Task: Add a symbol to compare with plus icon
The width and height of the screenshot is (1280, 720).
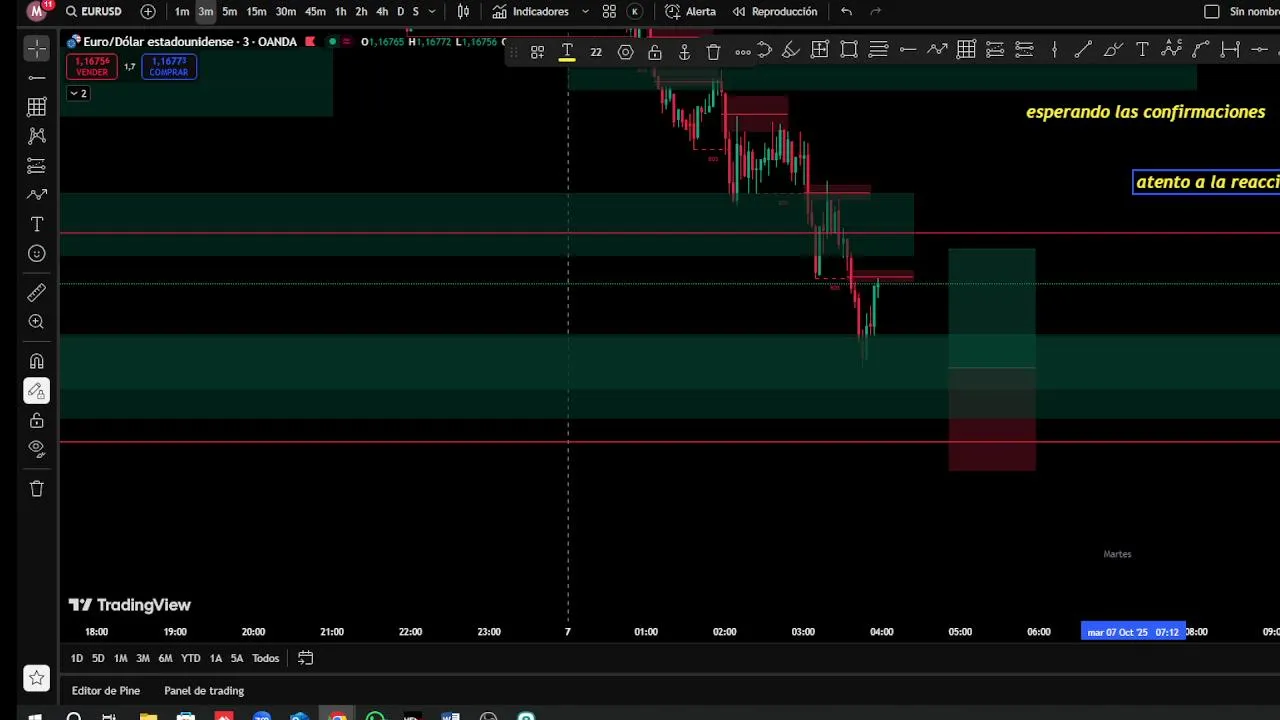Action: (148, 11)
